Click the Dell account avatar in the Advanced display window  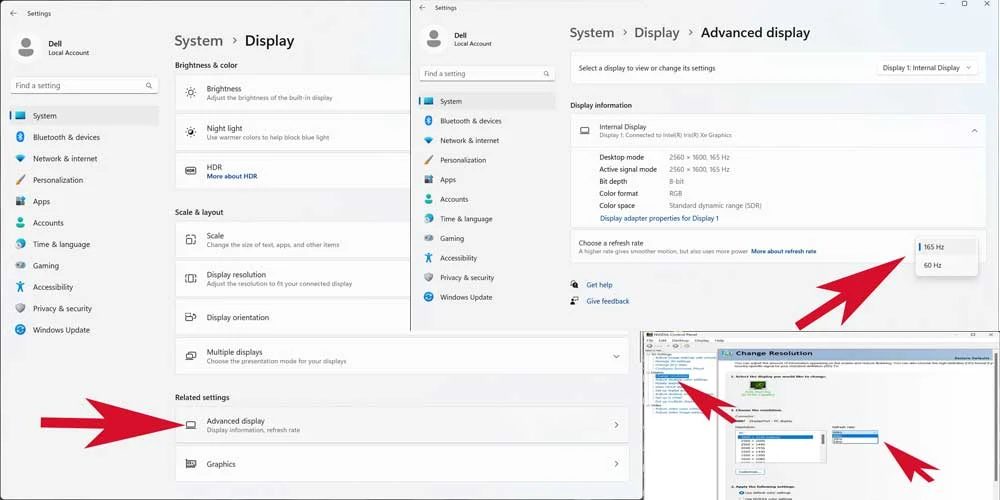[434, 38]
